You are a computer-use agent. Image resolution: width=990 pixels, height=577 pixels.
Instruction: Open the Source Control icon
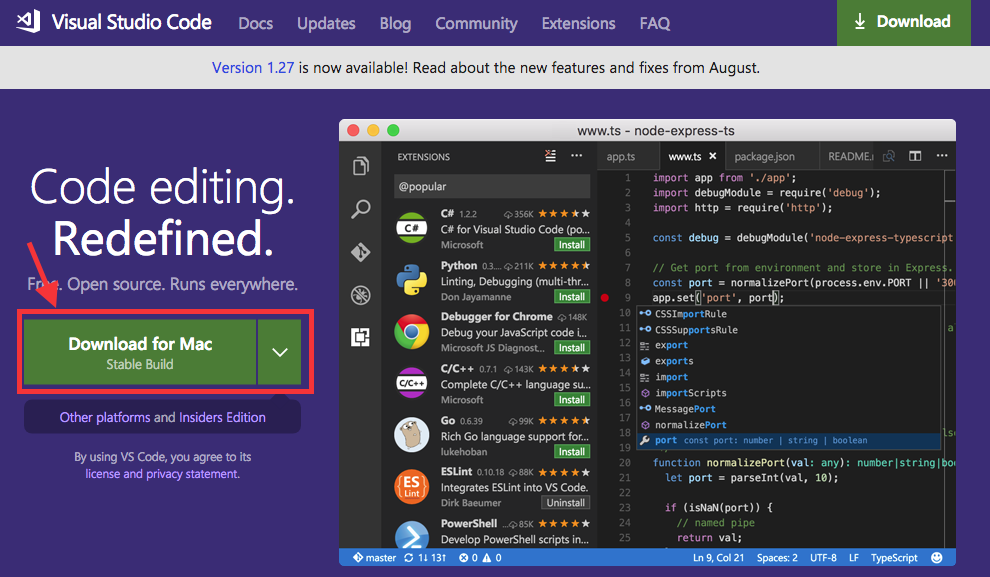tap(360, 252)
